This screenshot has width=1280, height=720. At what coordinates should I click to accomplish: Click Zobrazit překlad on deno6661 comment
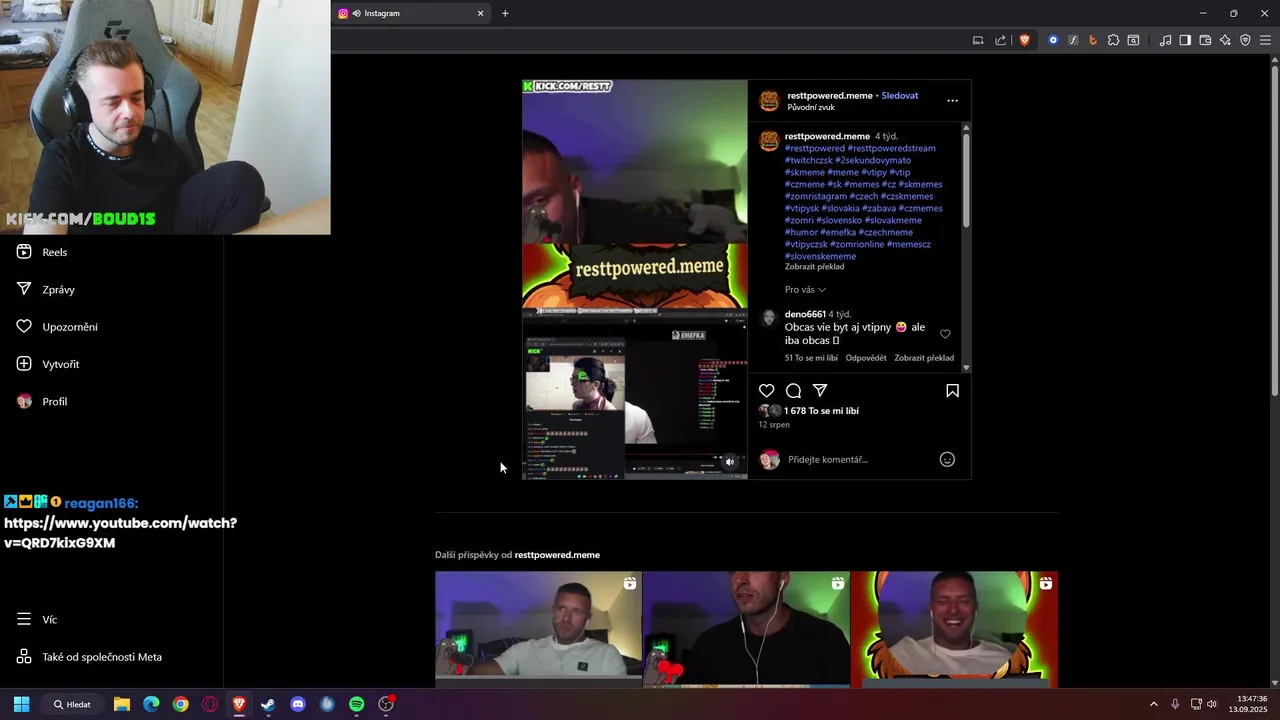click(924, 358)
